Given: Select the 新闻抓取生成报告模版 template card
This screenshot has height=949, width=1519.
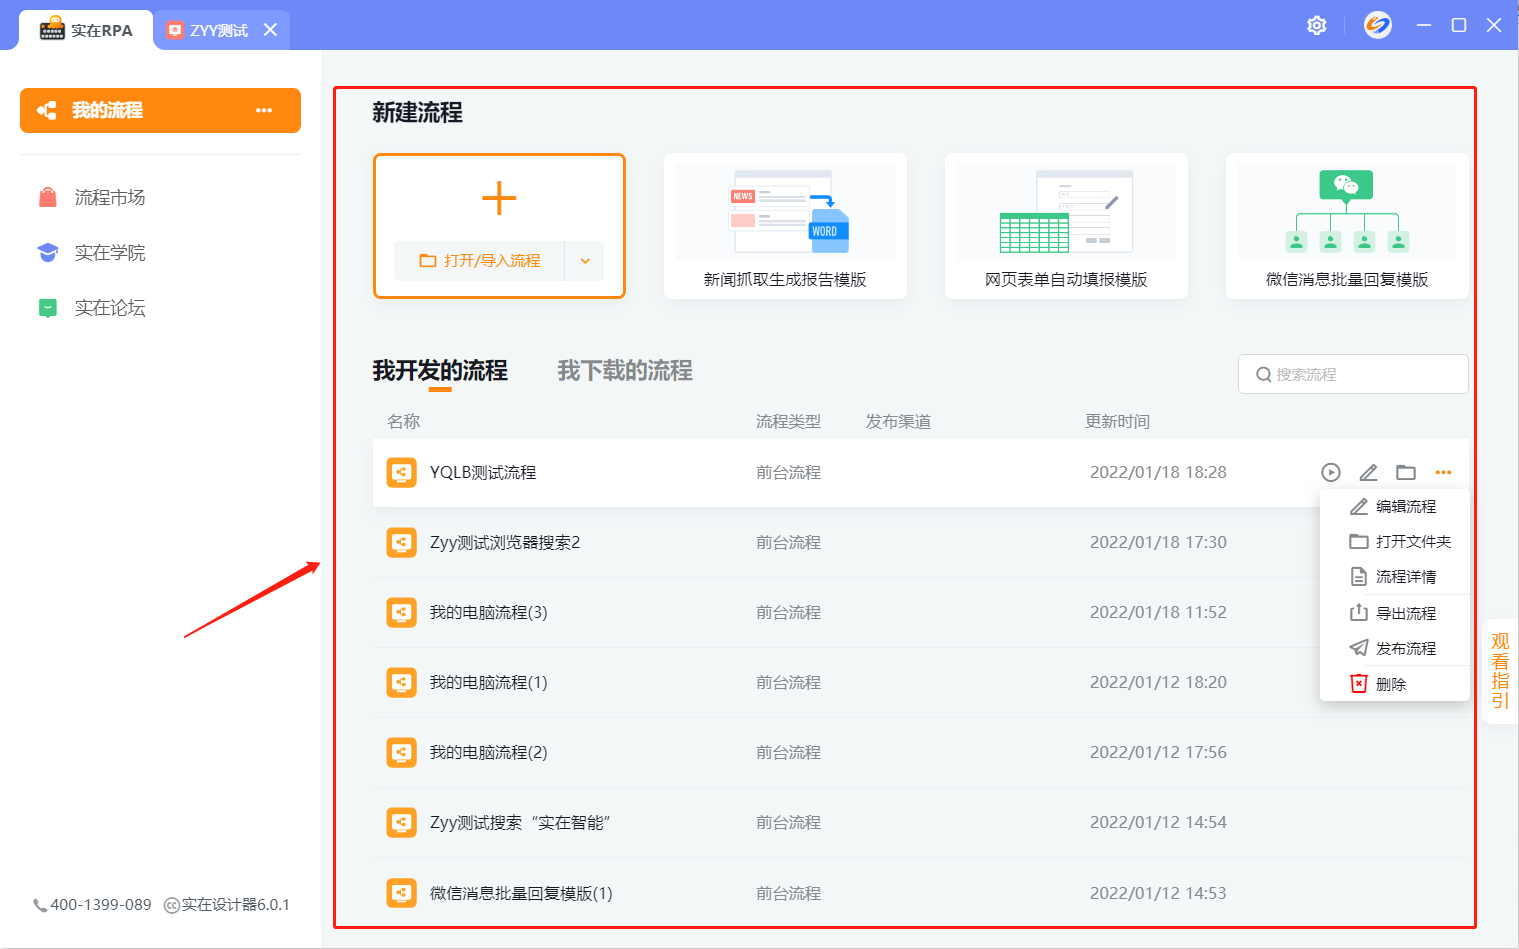Looking at the screenshot, I should click(x=785, y=226).
